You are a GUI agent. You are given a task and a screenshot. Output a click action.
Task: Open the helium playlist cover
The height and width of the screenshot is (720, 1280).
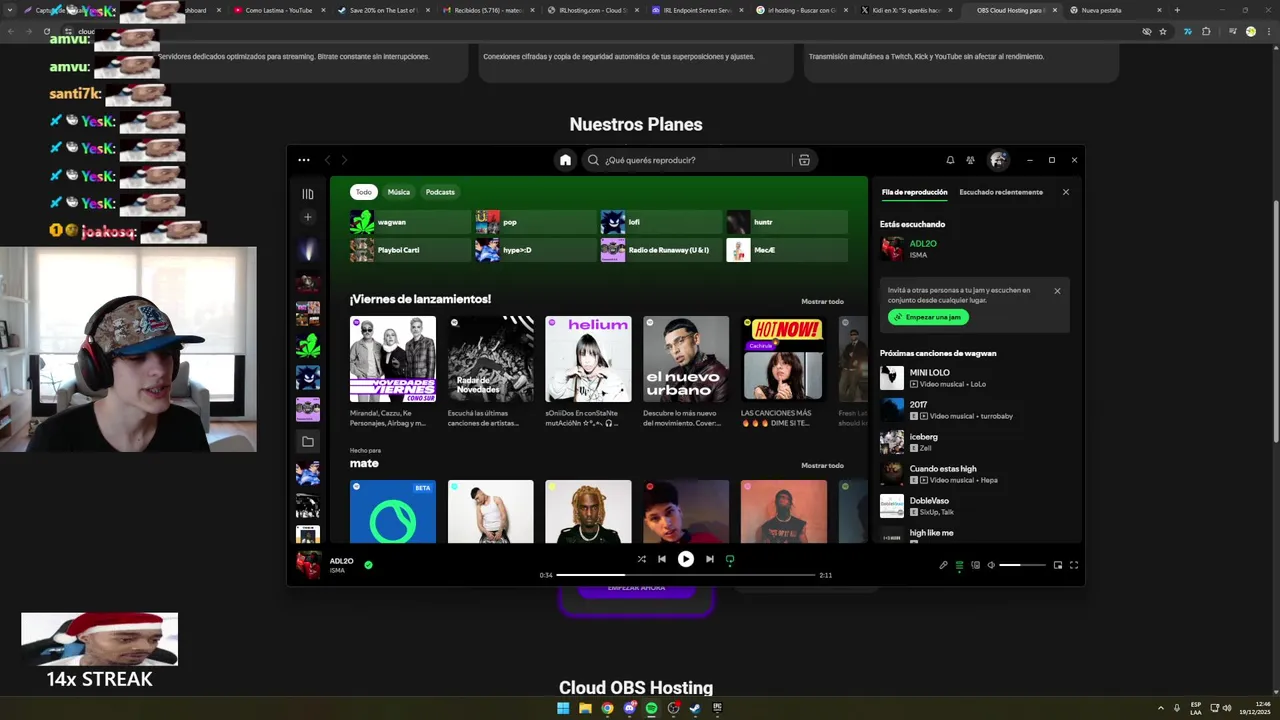[588, 359]
